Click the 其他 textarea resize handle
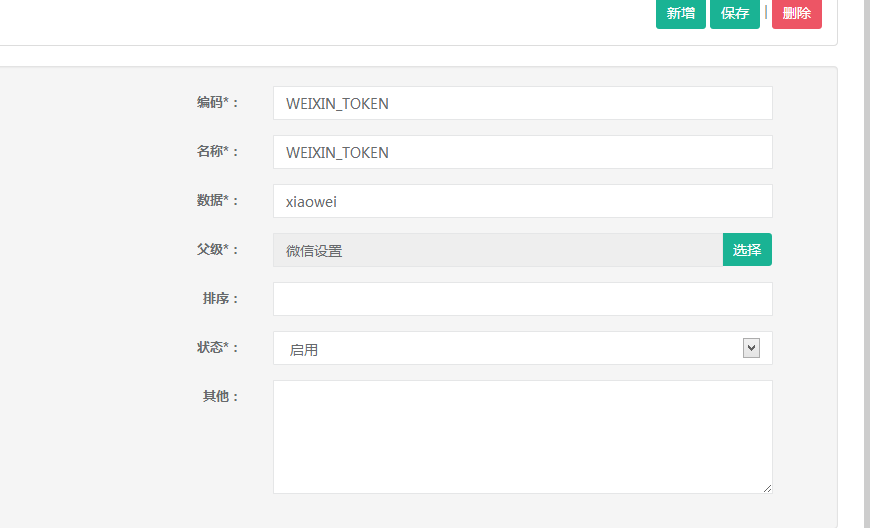 (767, 488)
